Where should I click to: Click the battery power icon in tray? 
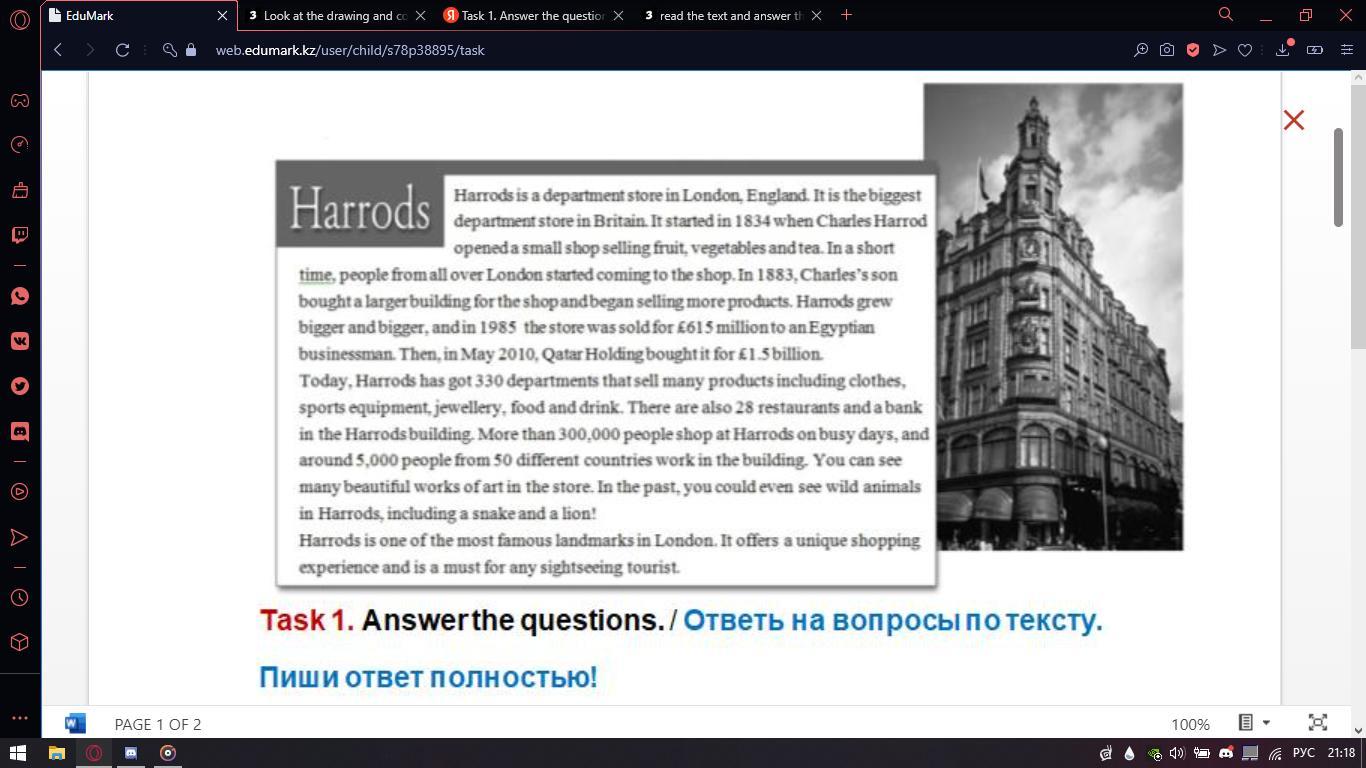coord(1201,753)
